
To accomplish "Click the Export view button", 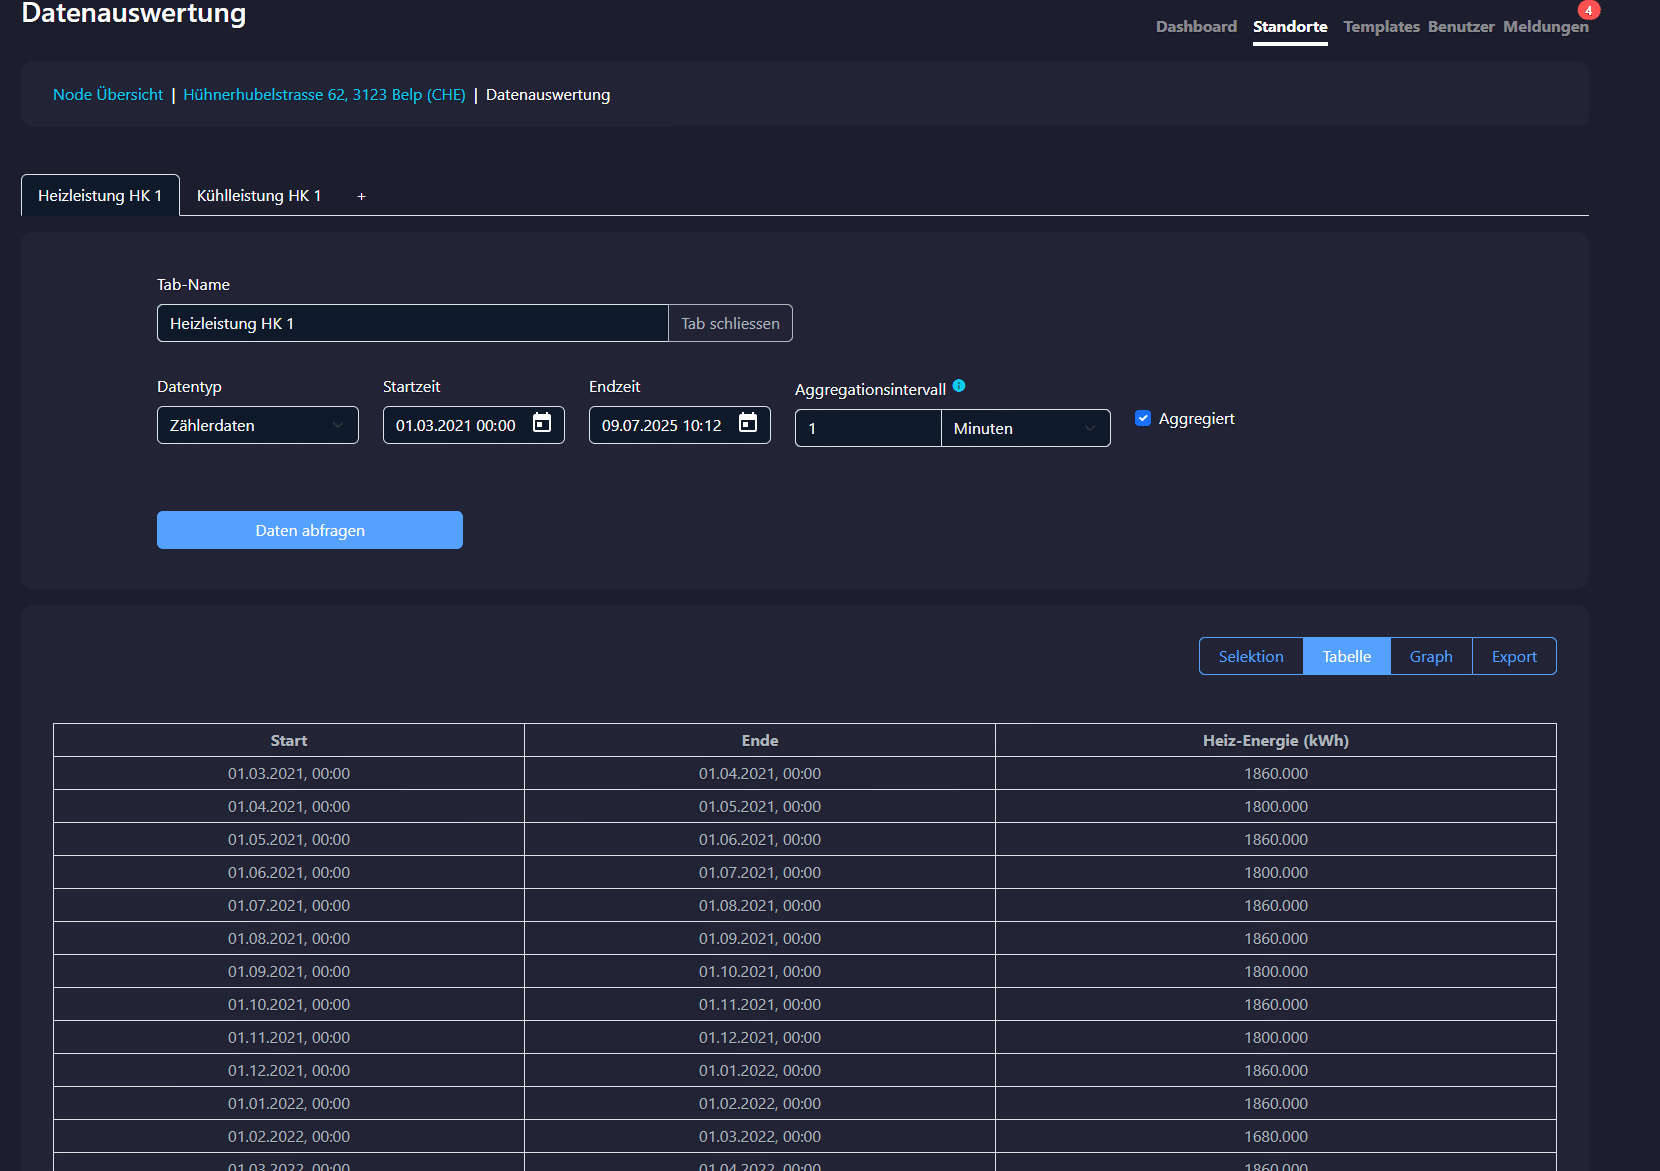I will (x=1514, y=656).
